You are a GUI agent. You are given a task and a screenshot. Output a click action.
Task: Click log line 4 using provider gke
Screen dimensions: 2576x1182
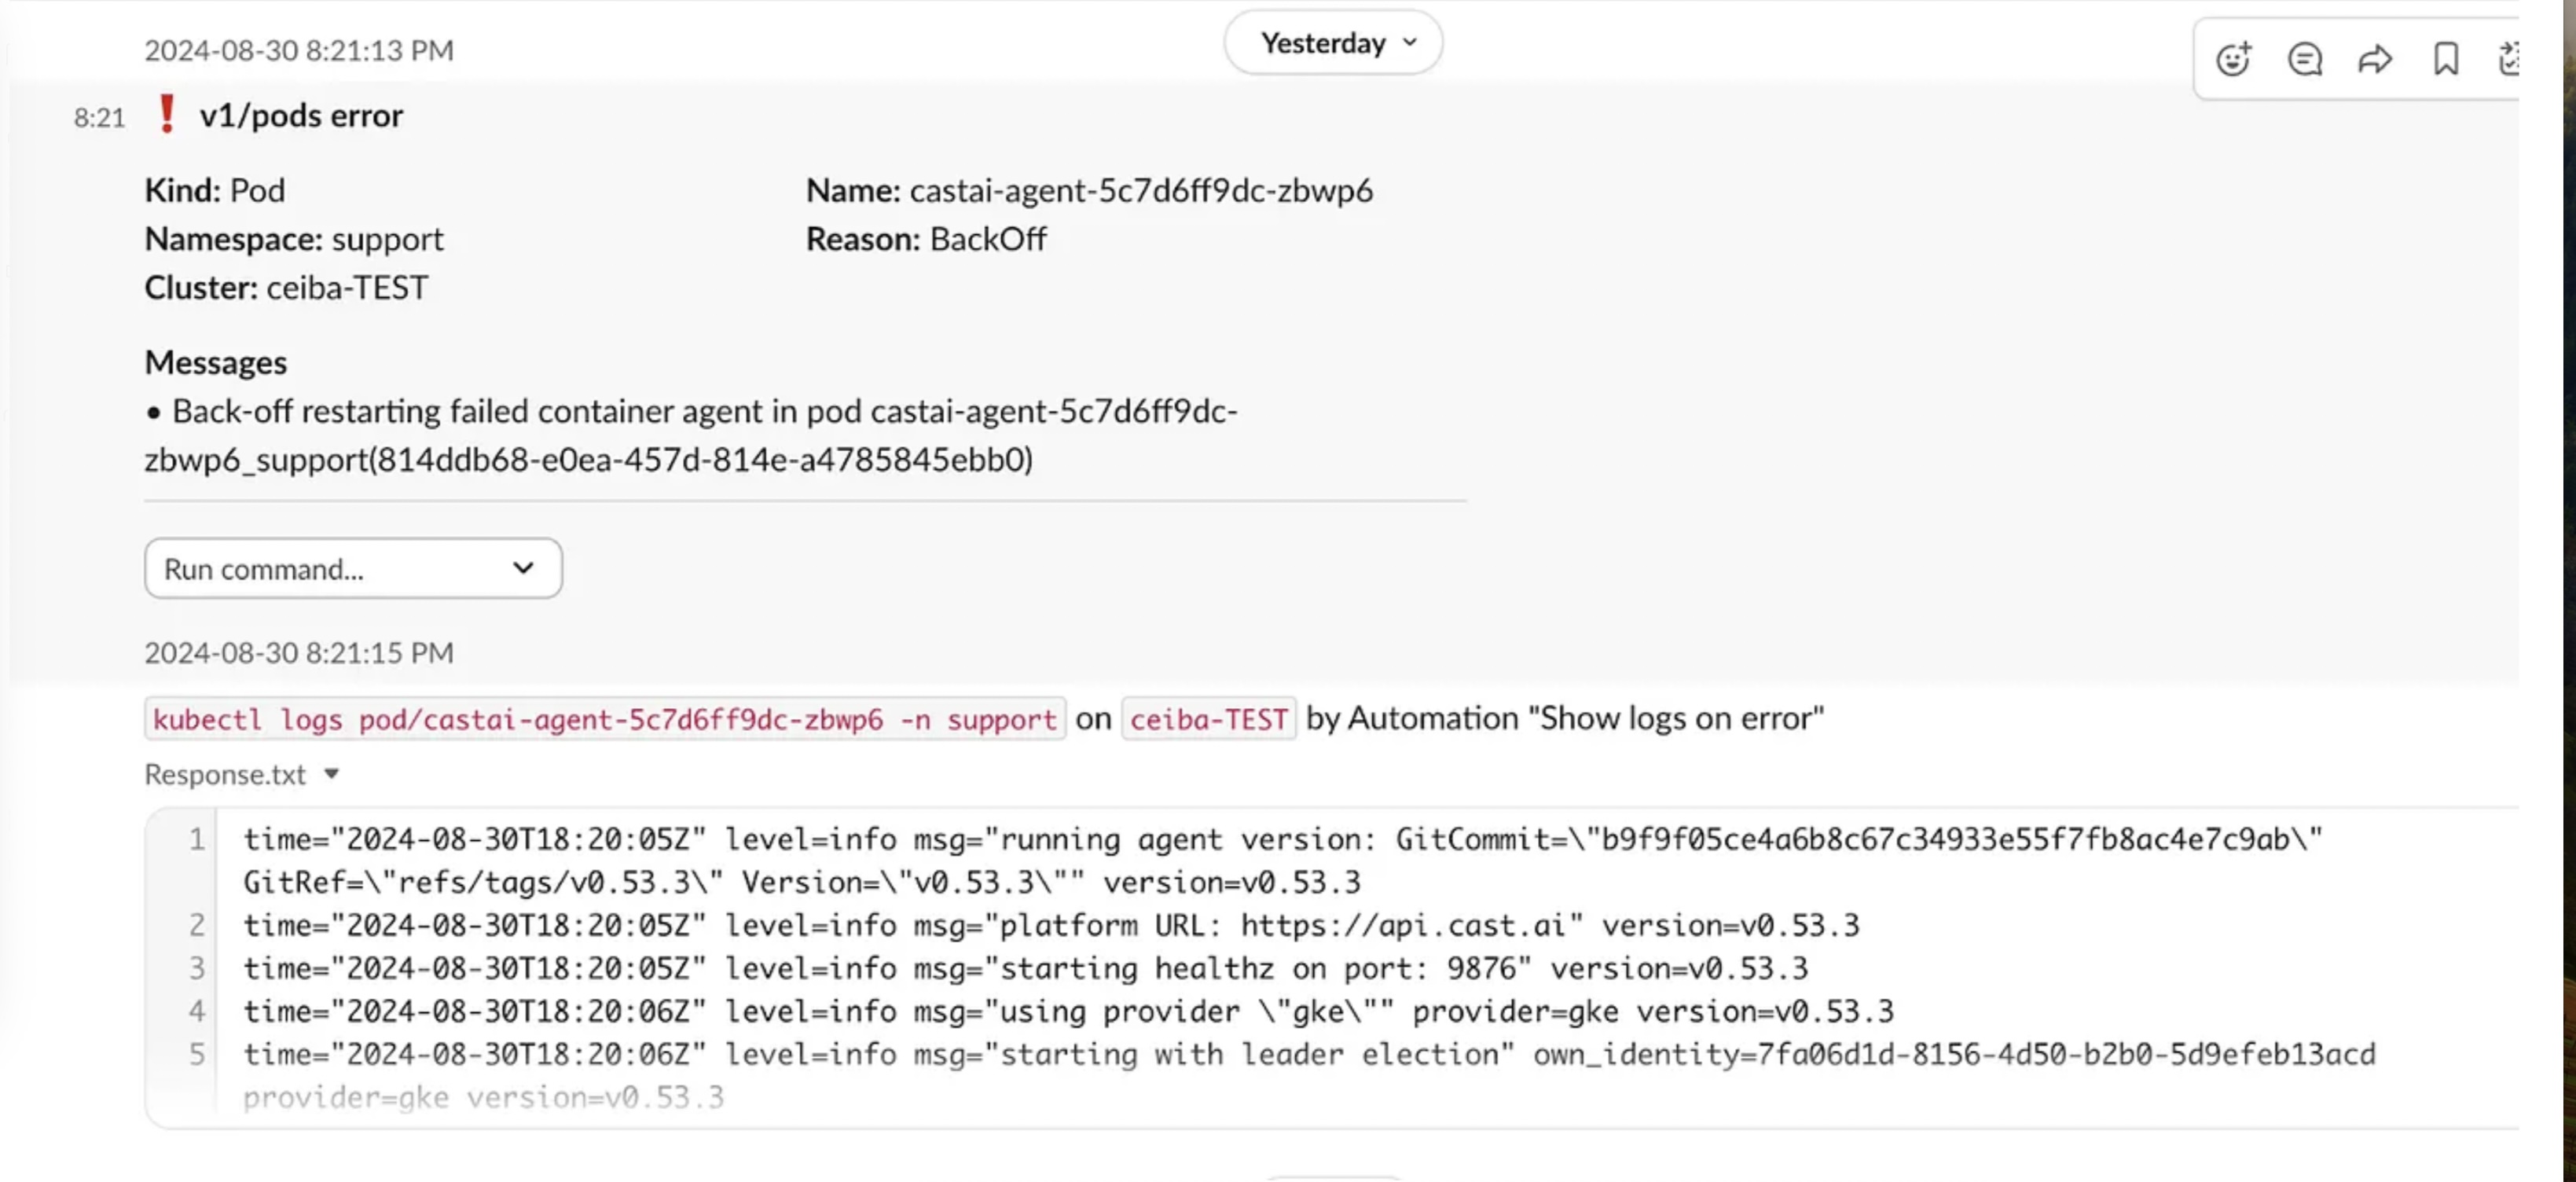[x=1068, y=1011]
